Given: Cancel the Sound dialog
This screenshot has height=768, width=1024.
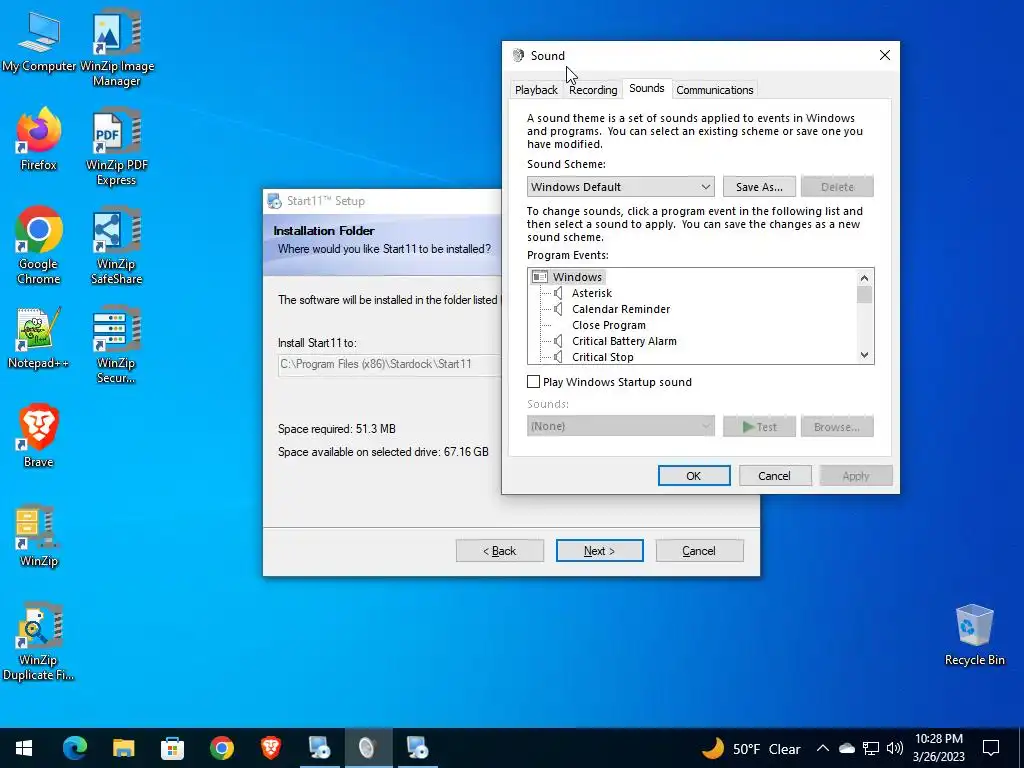Looking at the screenshot, I should pos(775,476).
